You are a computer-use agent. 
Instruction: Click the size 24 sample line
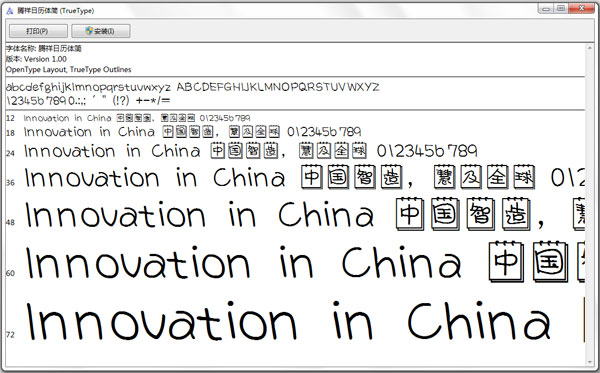251,151
